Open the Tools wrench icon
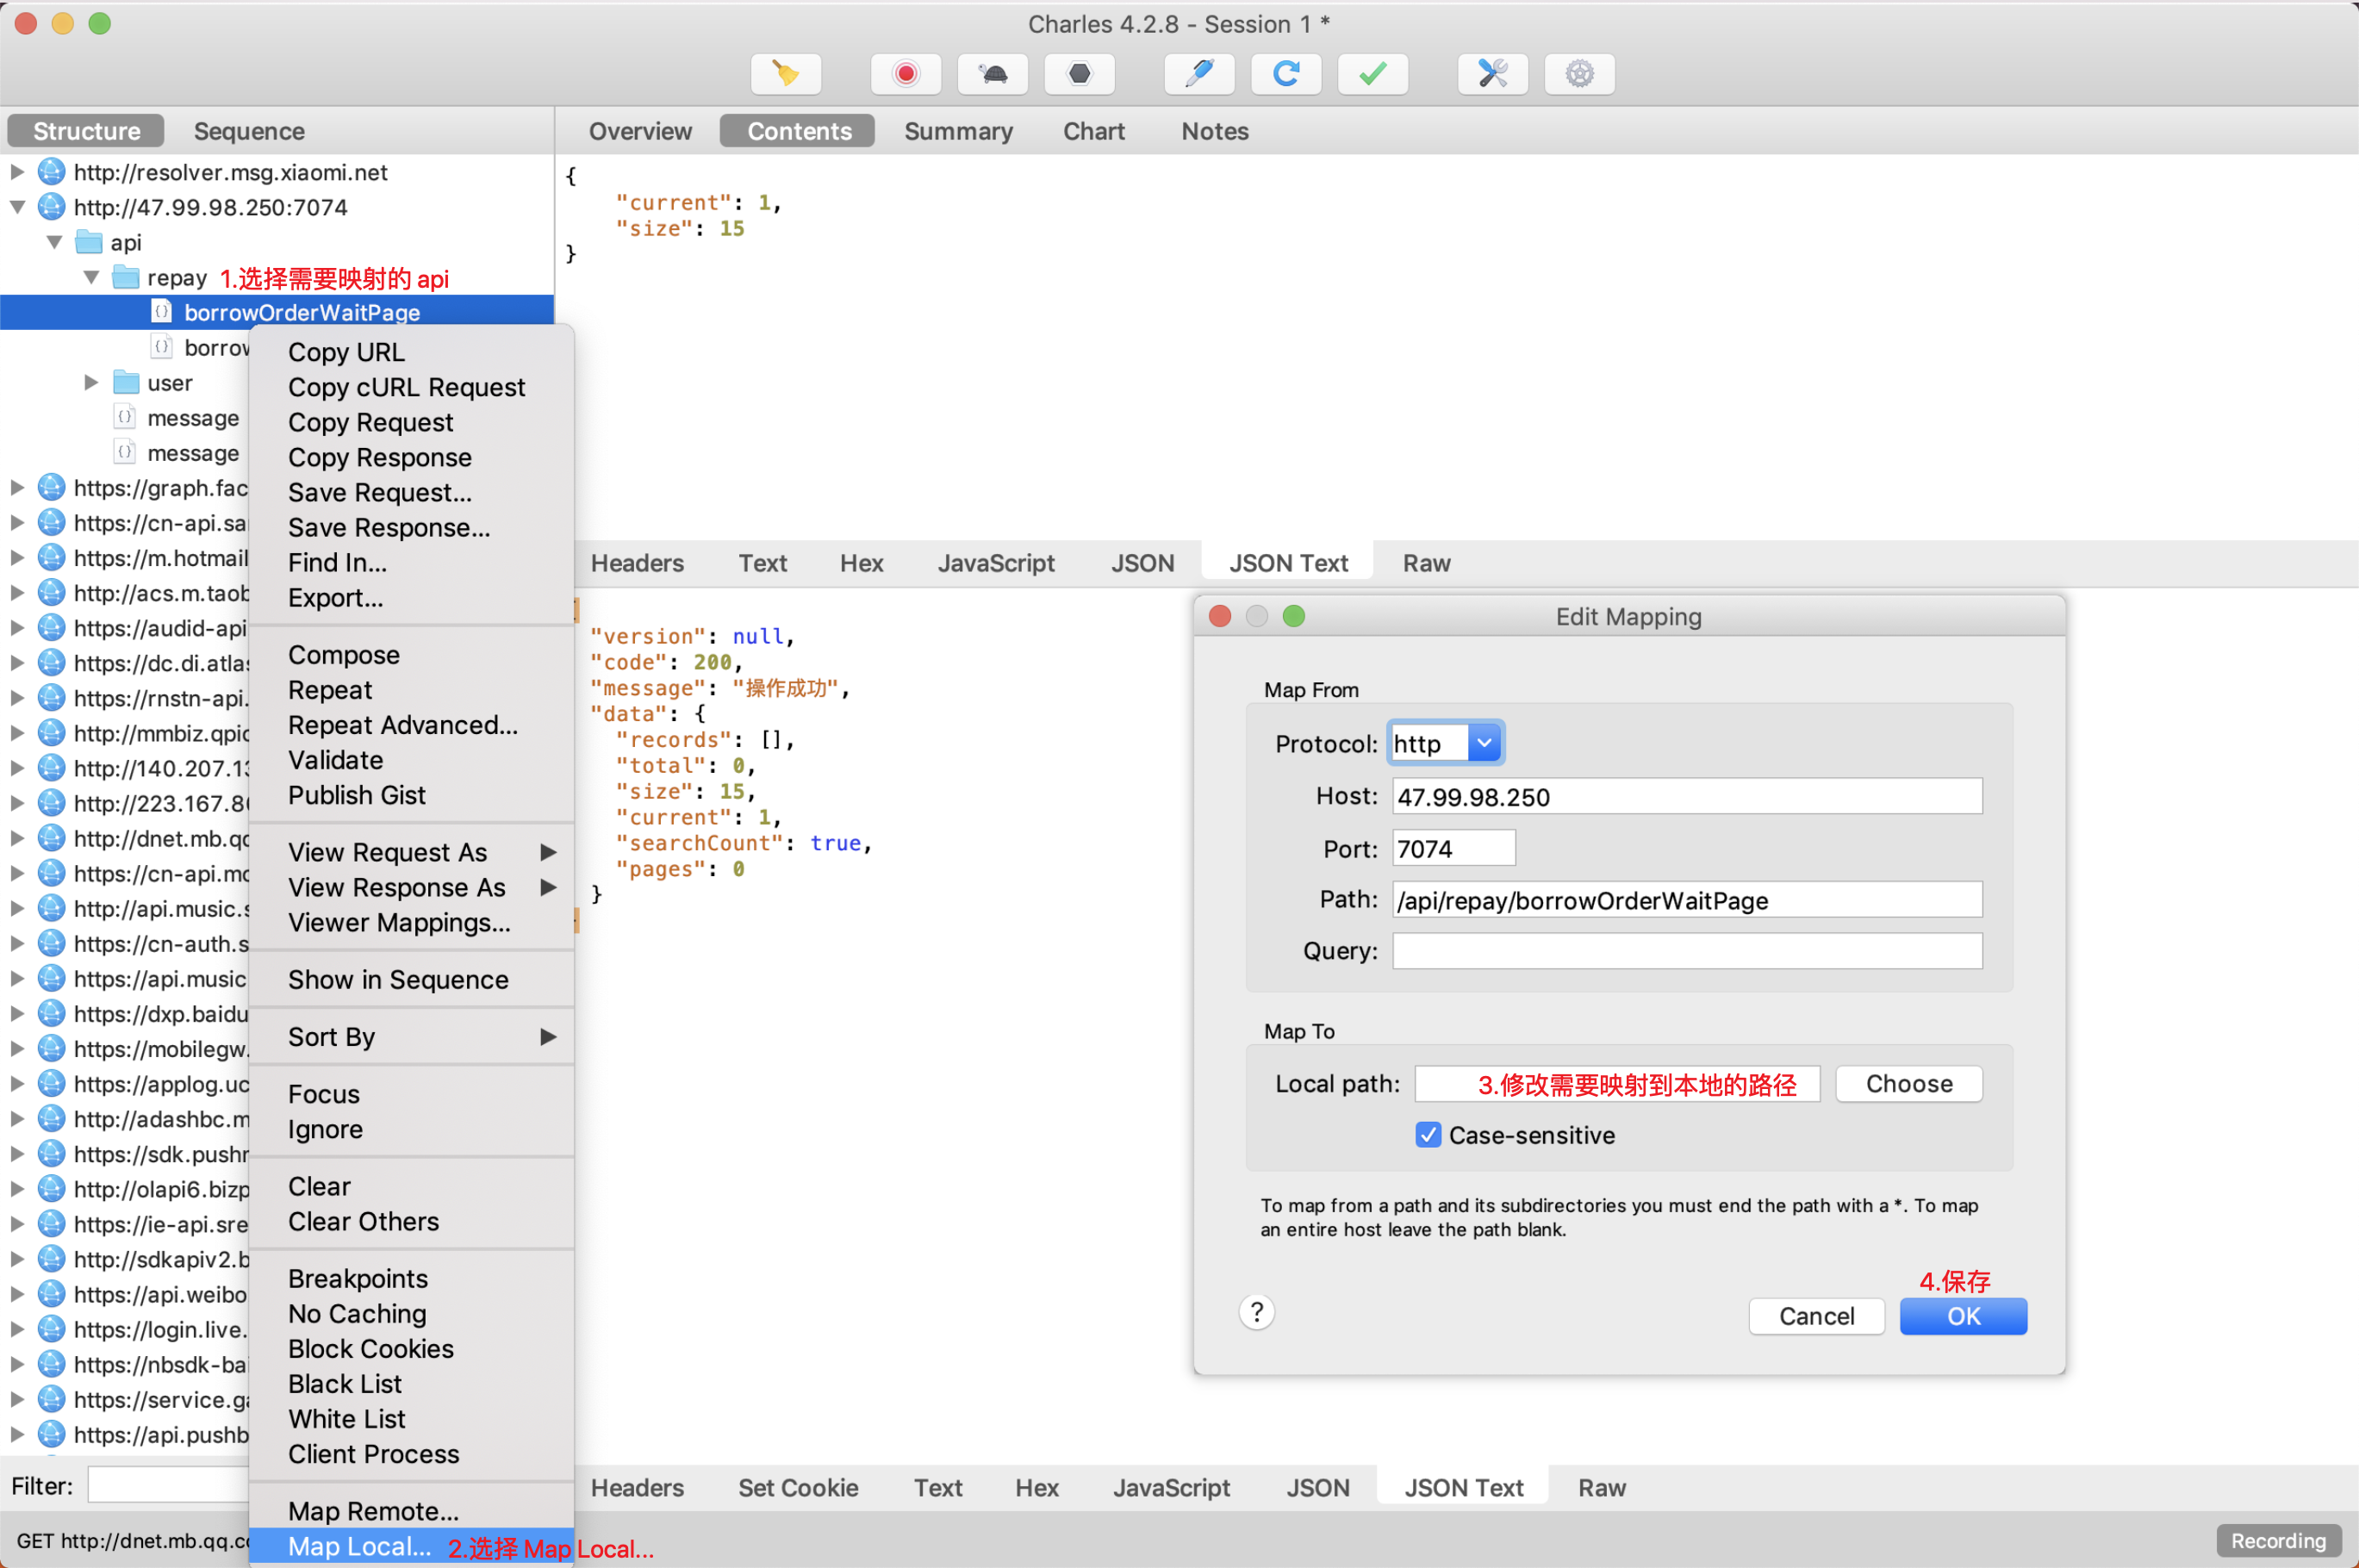 tap(1492, 74)
